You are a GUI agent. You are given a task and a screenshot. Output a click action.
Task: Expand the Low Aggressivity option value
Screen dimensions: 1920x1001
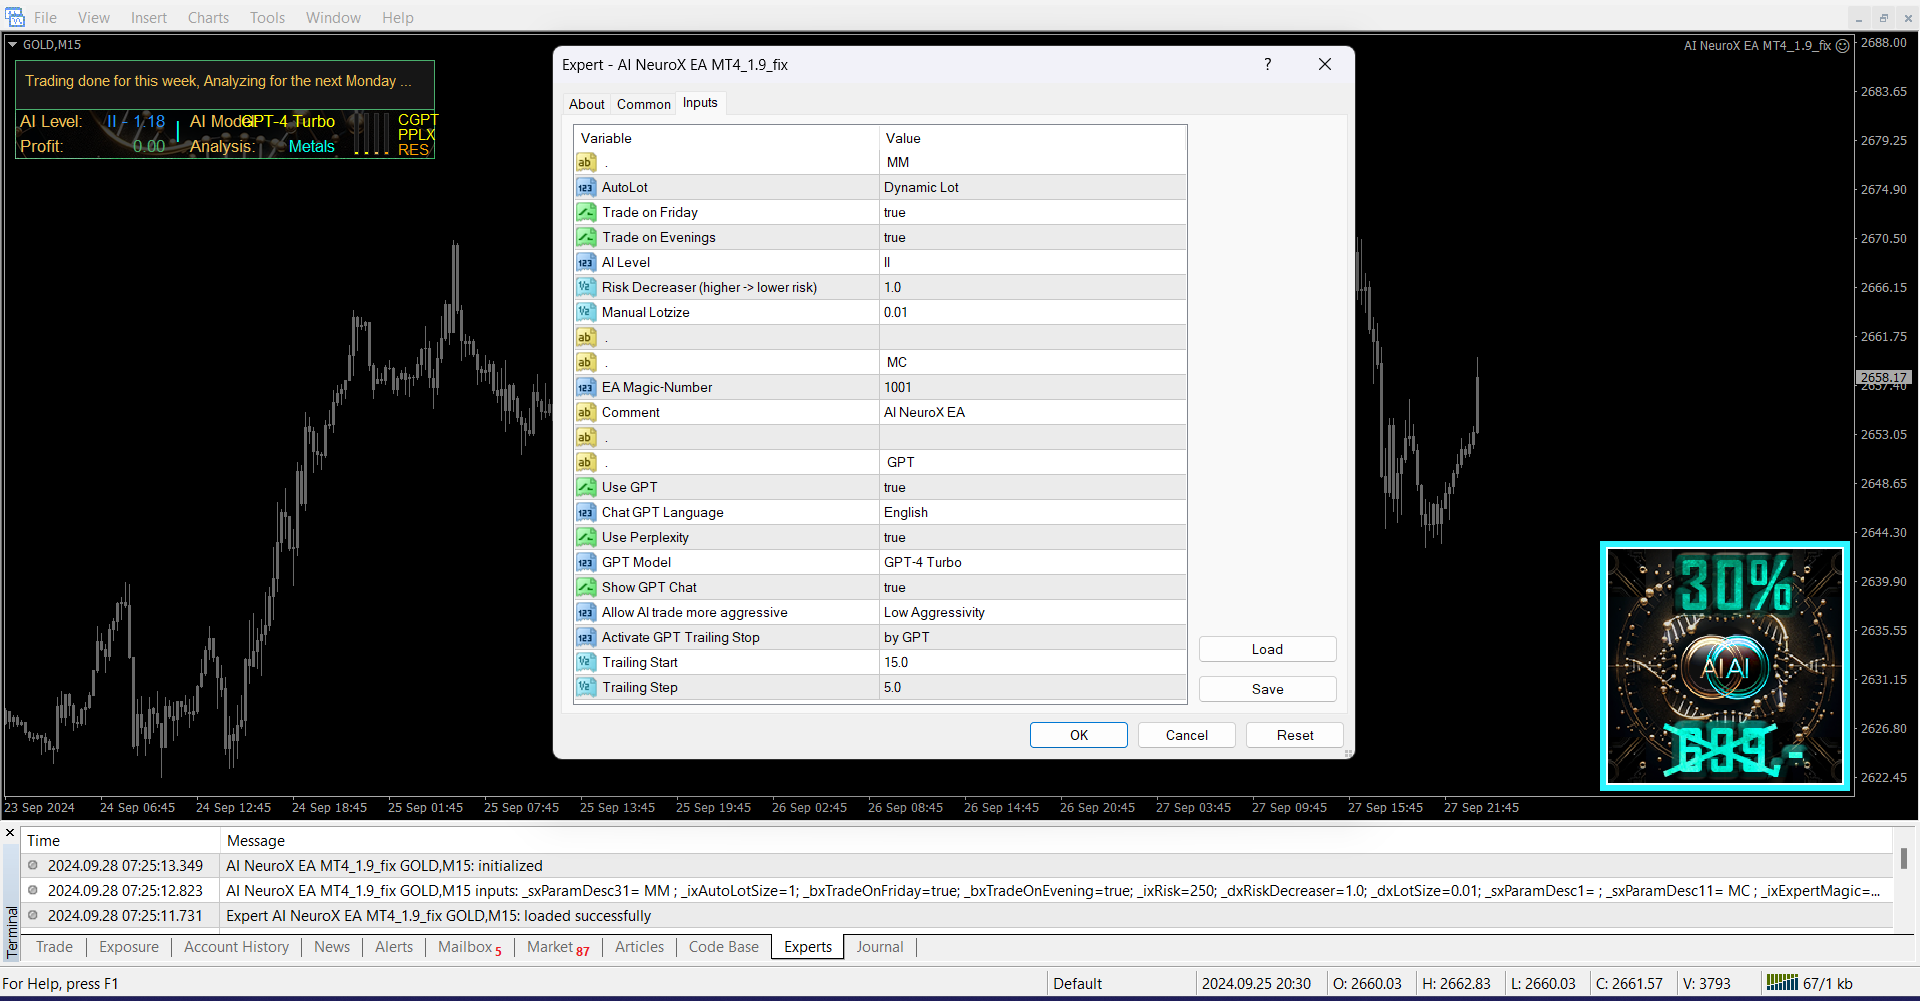click(x=934, y=612)
